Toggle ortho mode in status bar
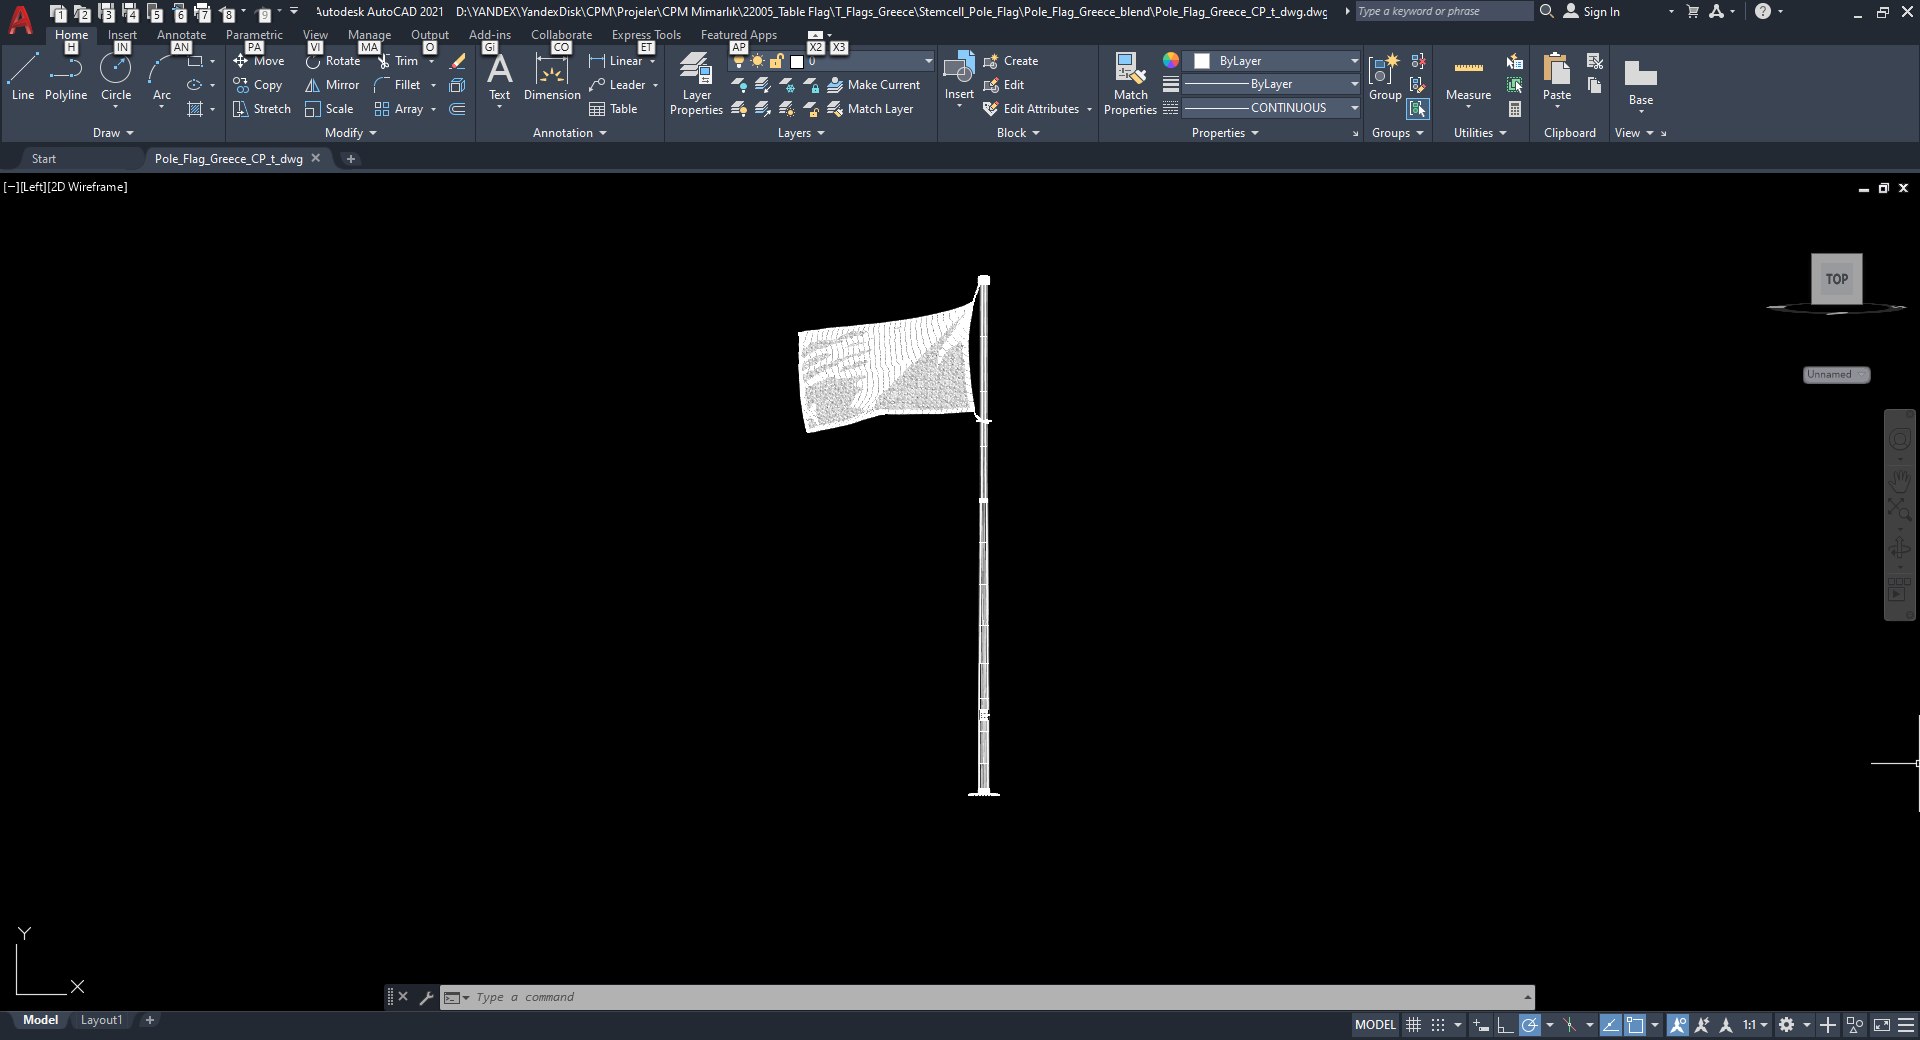This screenshot has height=1040, width=1920. pos(1505,1025)
